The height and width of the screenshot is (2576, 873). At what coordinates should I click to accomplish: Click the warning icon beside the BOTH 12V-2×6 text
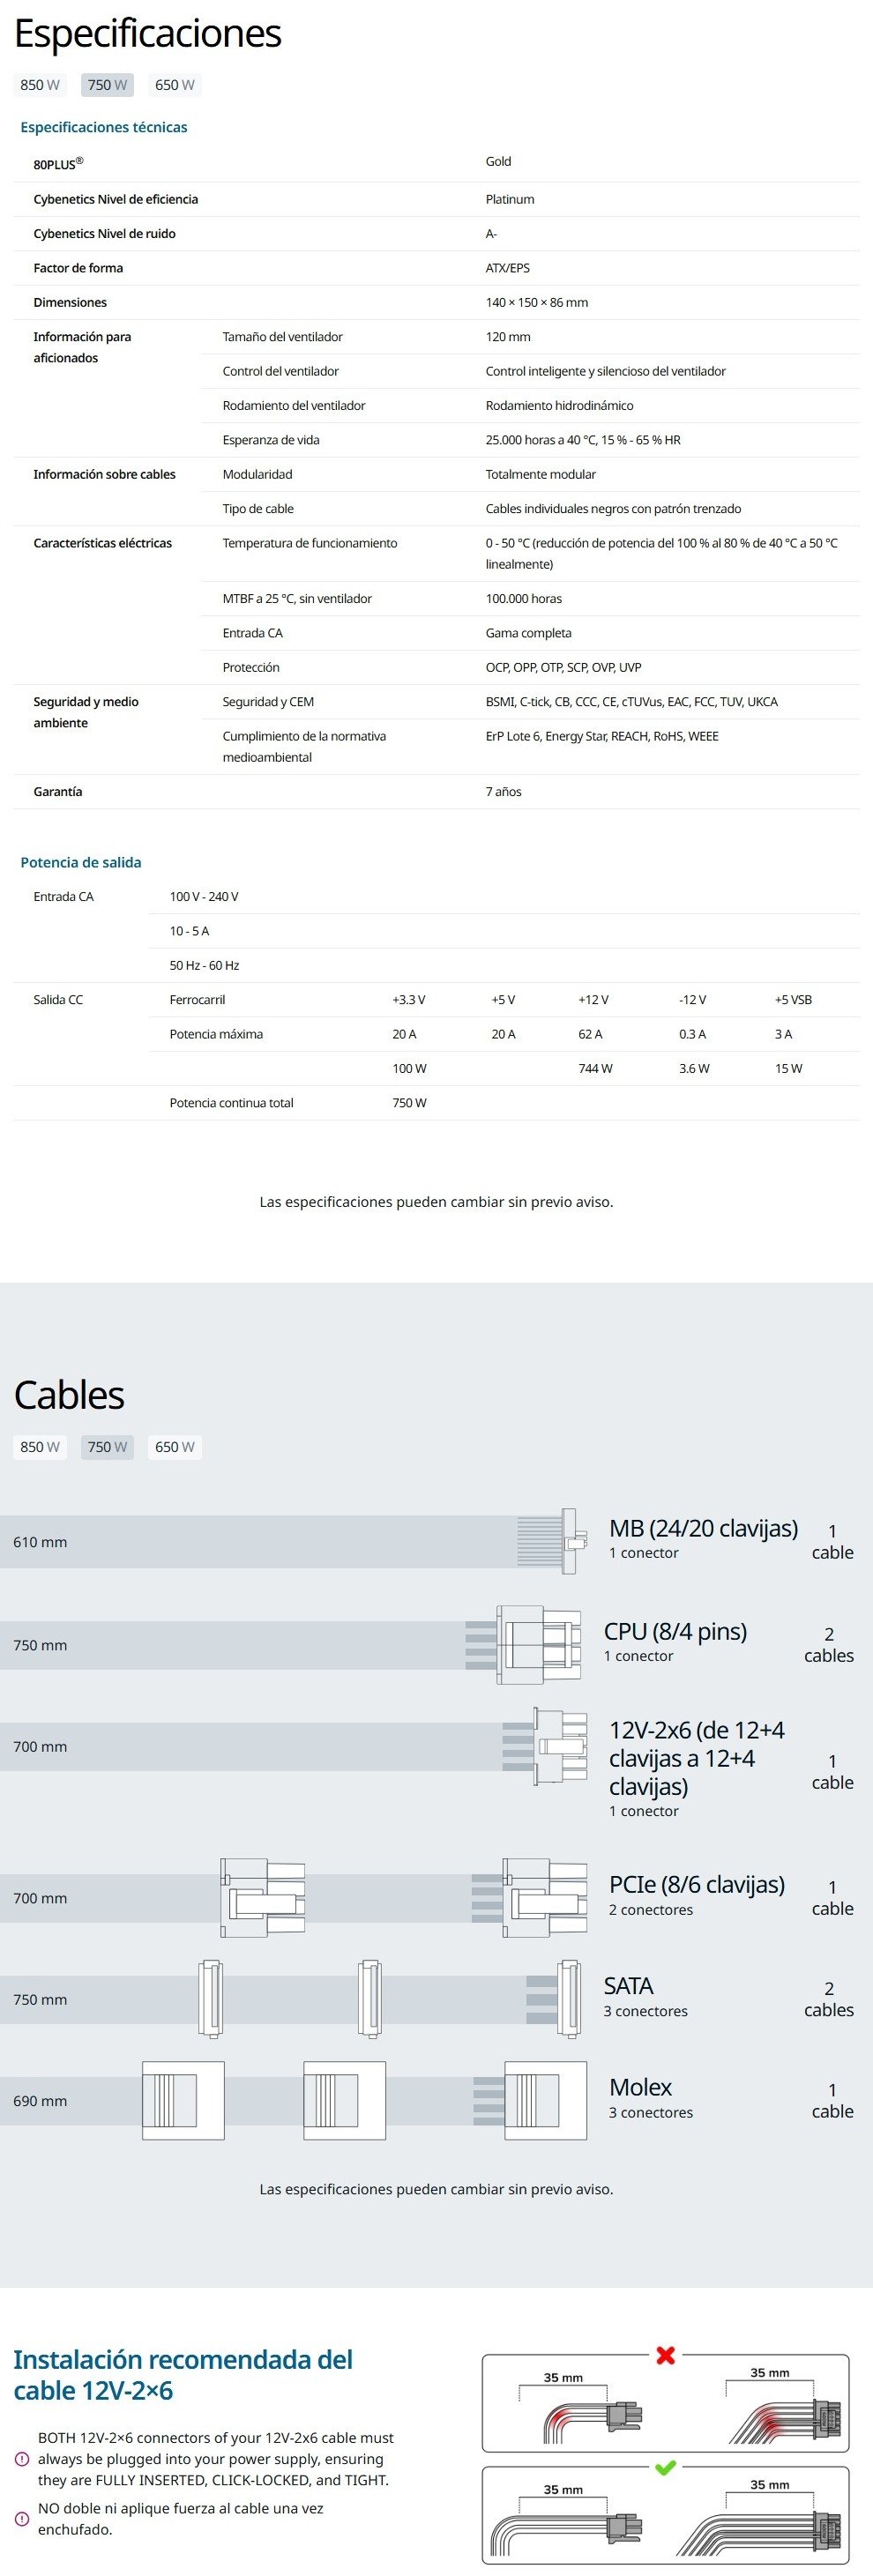(x=22, y=2459)
